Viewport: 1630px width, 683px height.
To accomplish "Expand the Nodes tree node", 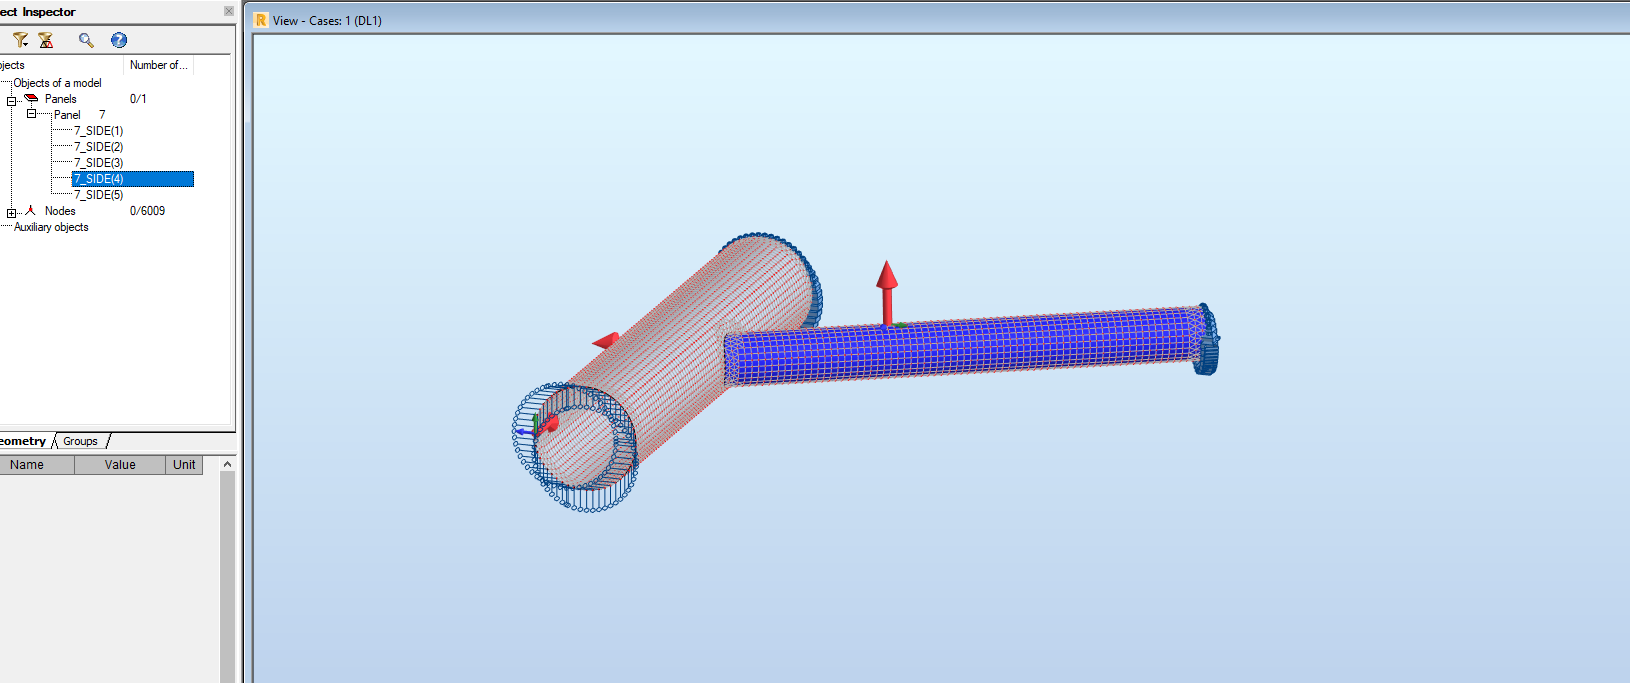I will point(12,213).
